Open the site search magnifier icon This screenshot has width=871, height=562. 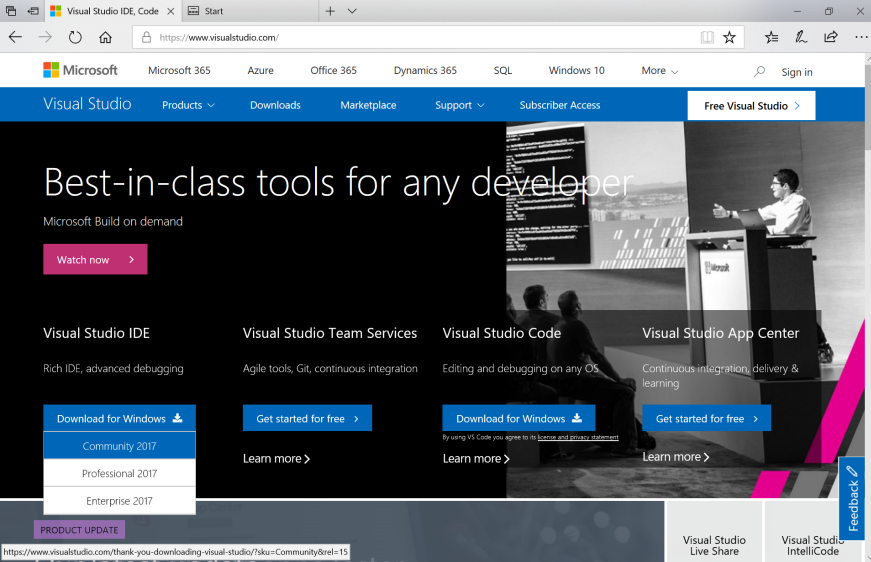(x=759, y=71)
